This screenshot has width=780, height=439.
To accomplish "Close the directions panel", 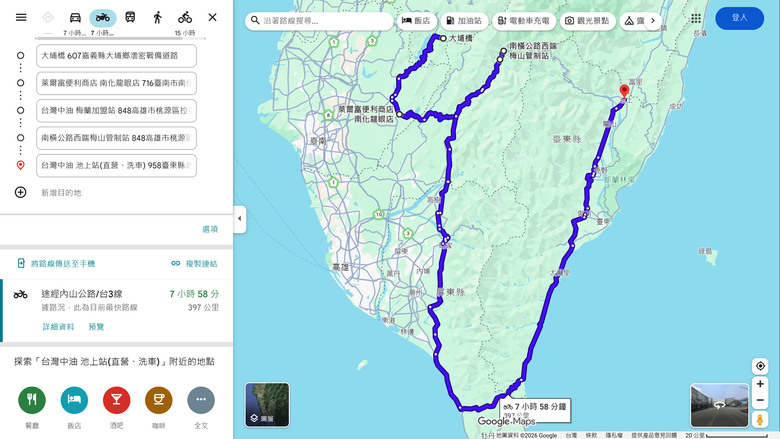I will click(x=212, y=17).
